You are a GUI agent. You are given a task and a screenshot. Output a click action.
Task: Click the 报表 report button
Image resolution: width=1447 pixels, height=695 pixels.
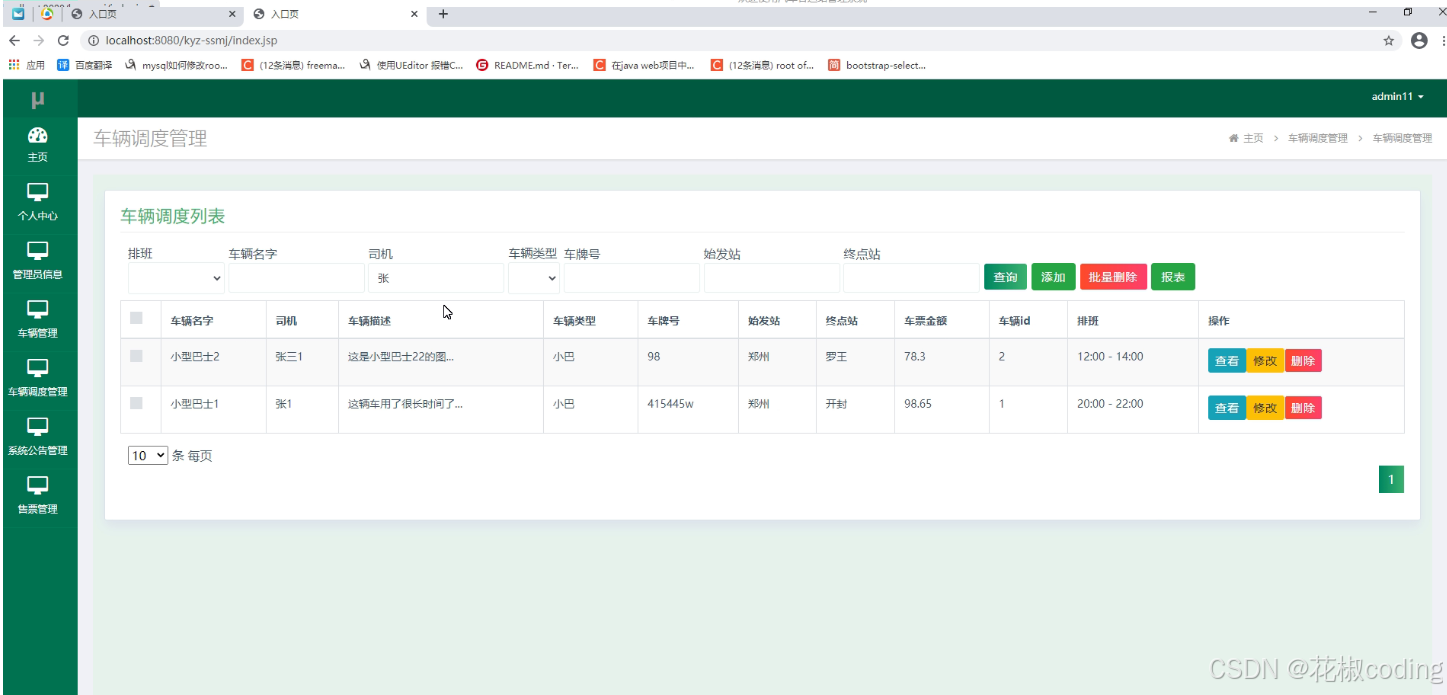(x=1173, y=277)
